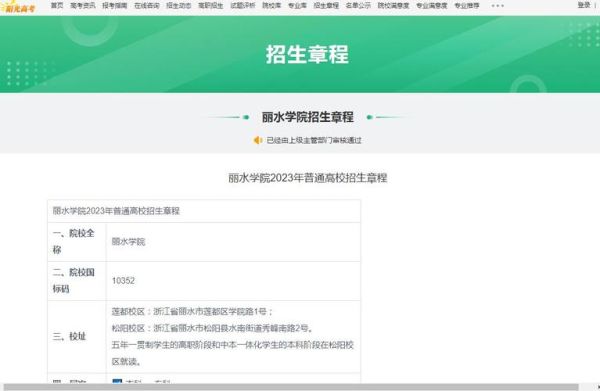
Task: Click the 10352 code value
Action: pyautogui.click(x=123, y=281)
